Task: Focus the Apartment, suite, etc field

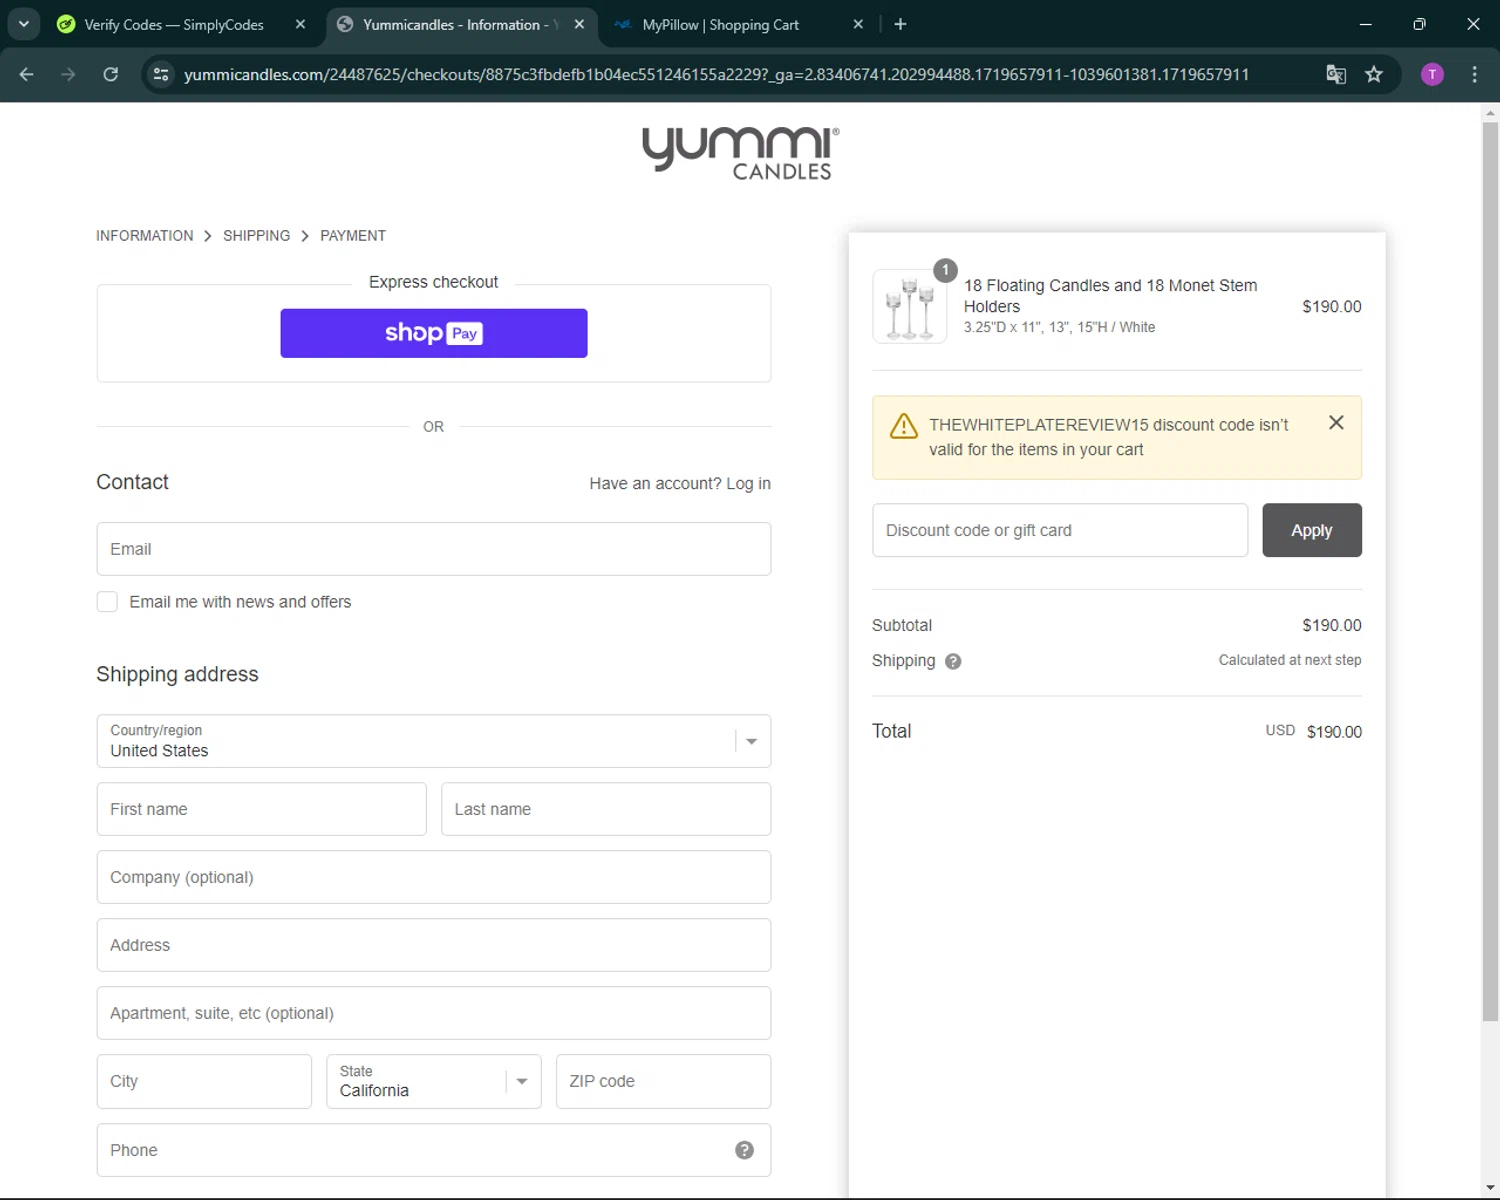Action: (x=434, y=1013)
